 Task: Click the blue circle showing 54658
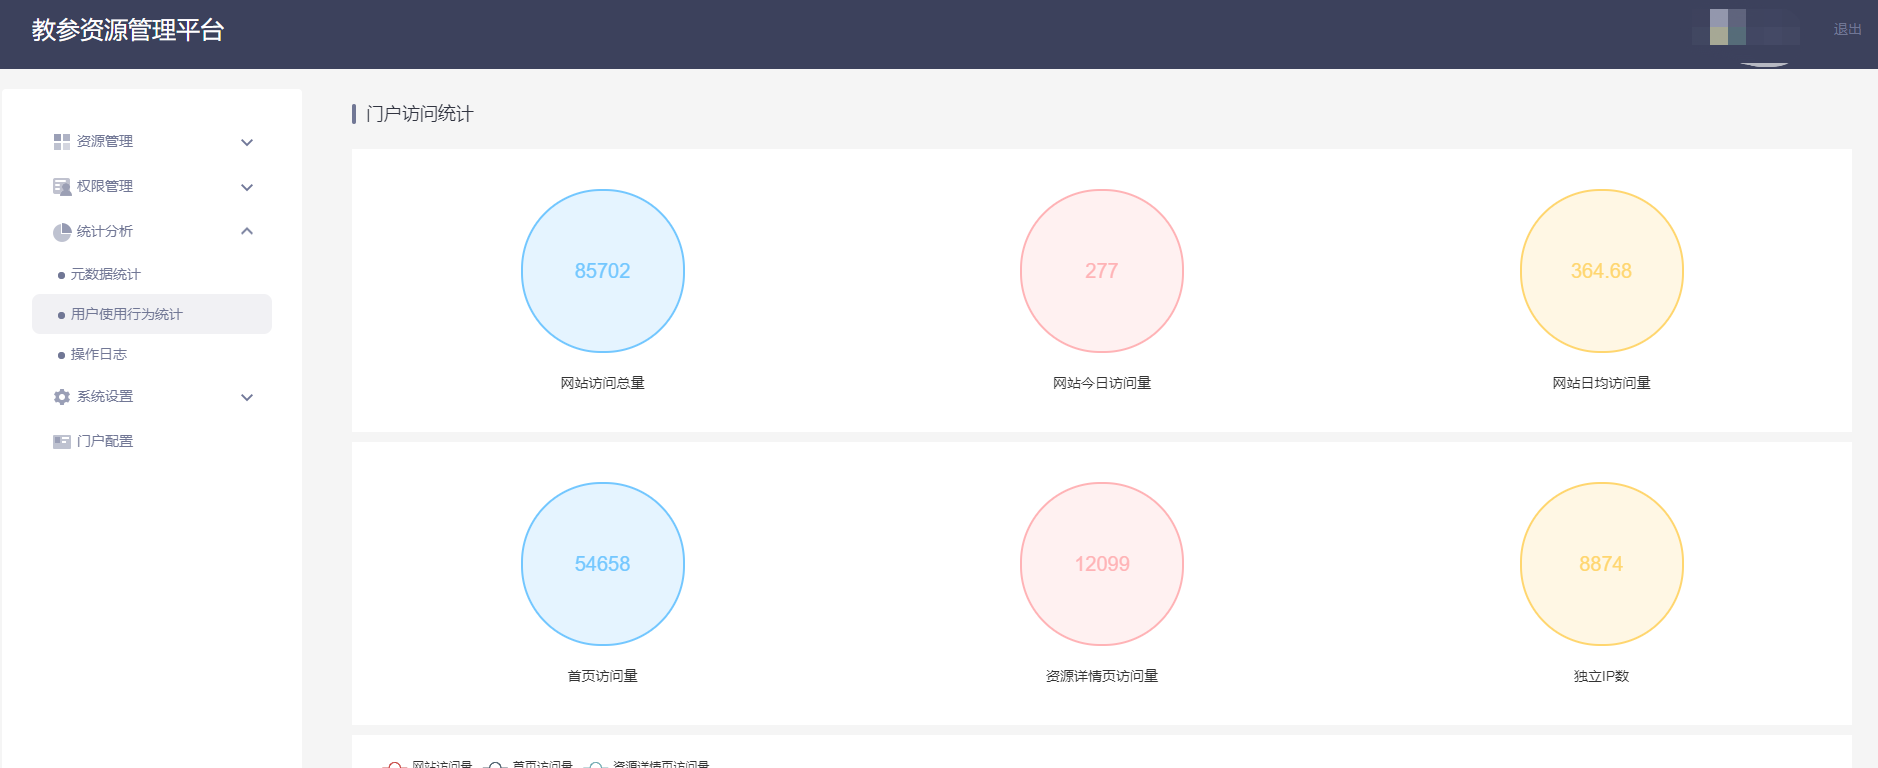603,564
